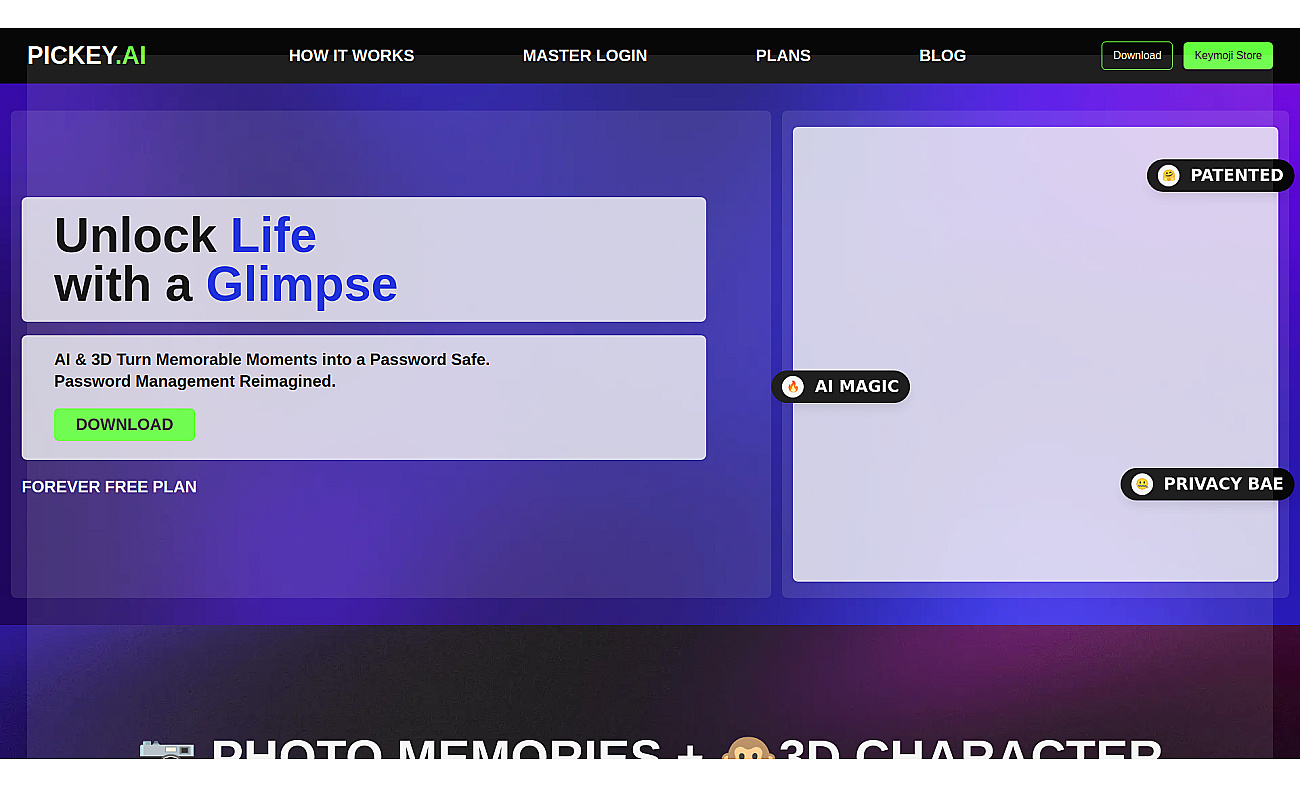Open the PLANS page from the navbar
This screenshot has height=788, width=1300.
783,56
